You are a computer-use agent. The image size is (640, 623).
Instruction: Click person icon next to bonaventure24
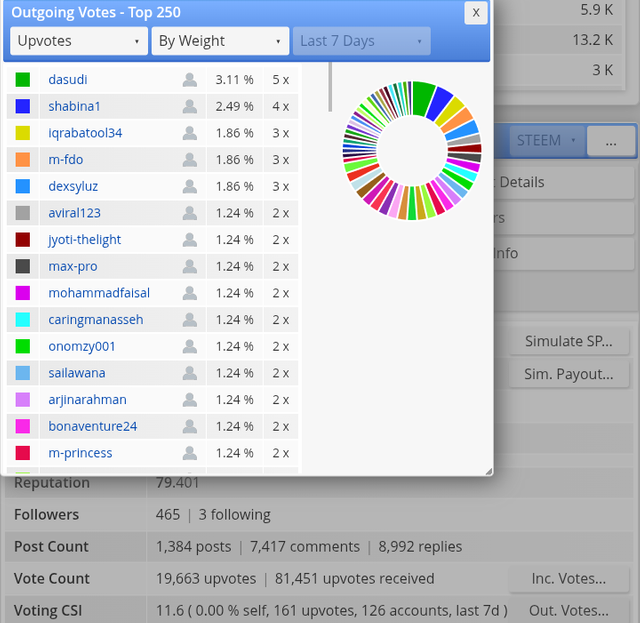pos(189,426)
